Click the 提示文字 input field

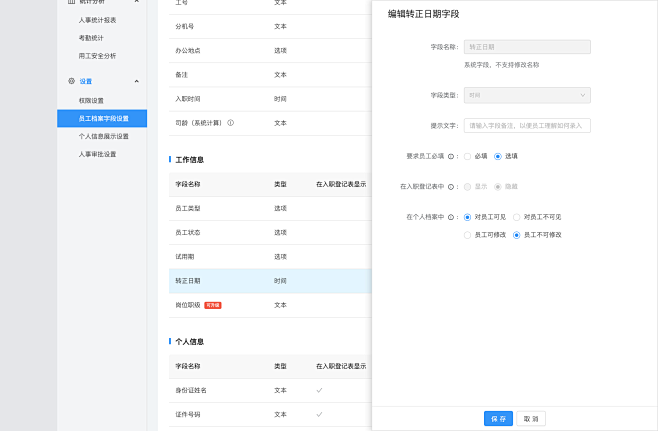point(527,125)
